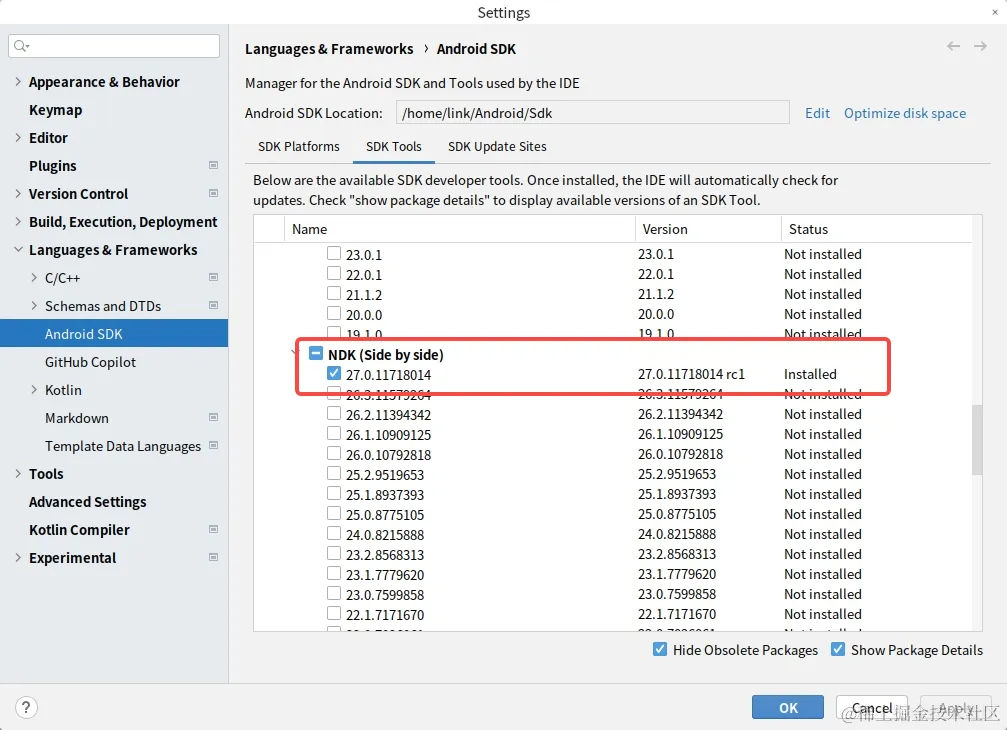The width and height of the screenshot is (1007, 730).
Task: Switch to the SDK Platforms tab
Action: pos(299,146)
